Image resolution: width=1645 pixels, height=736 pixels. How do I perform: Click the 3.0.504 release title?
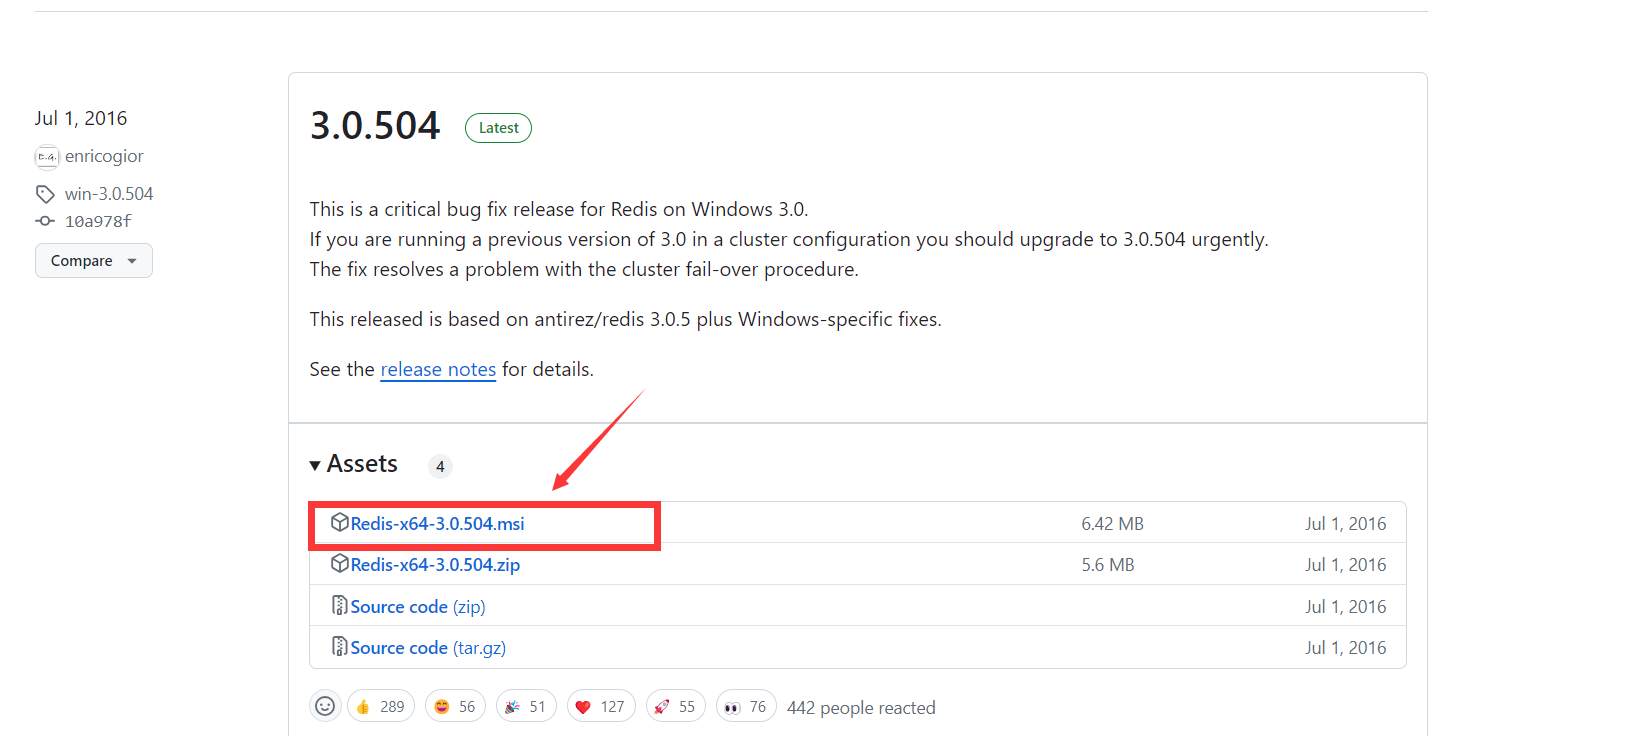(x=375, y=126)
